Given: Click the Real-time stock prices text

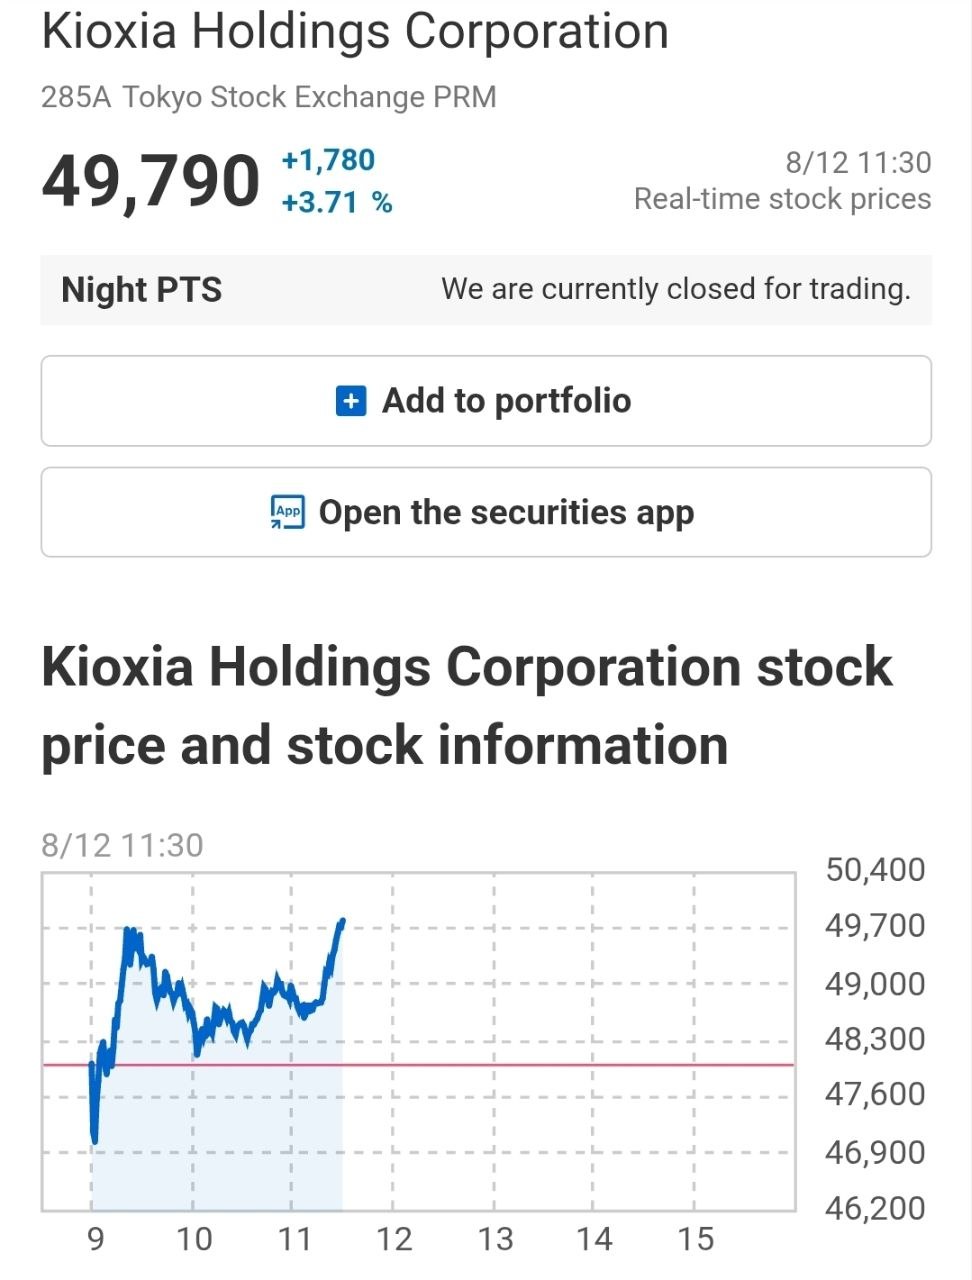Looking at the screenshot, I should point(782,199).
